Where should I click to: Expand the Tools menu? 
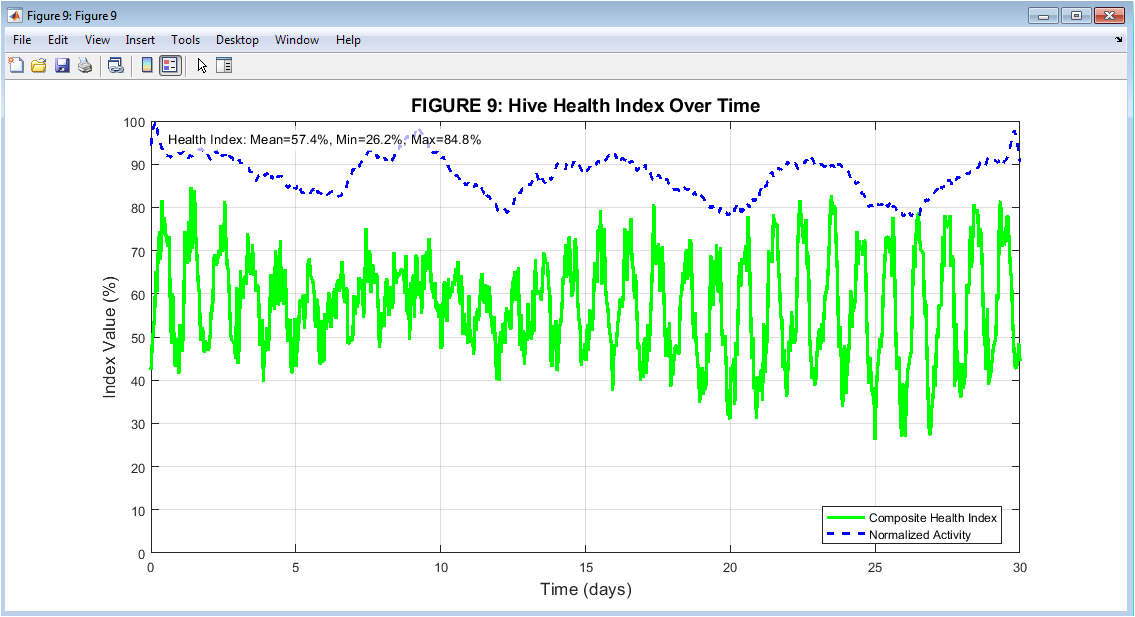[185, 40]
